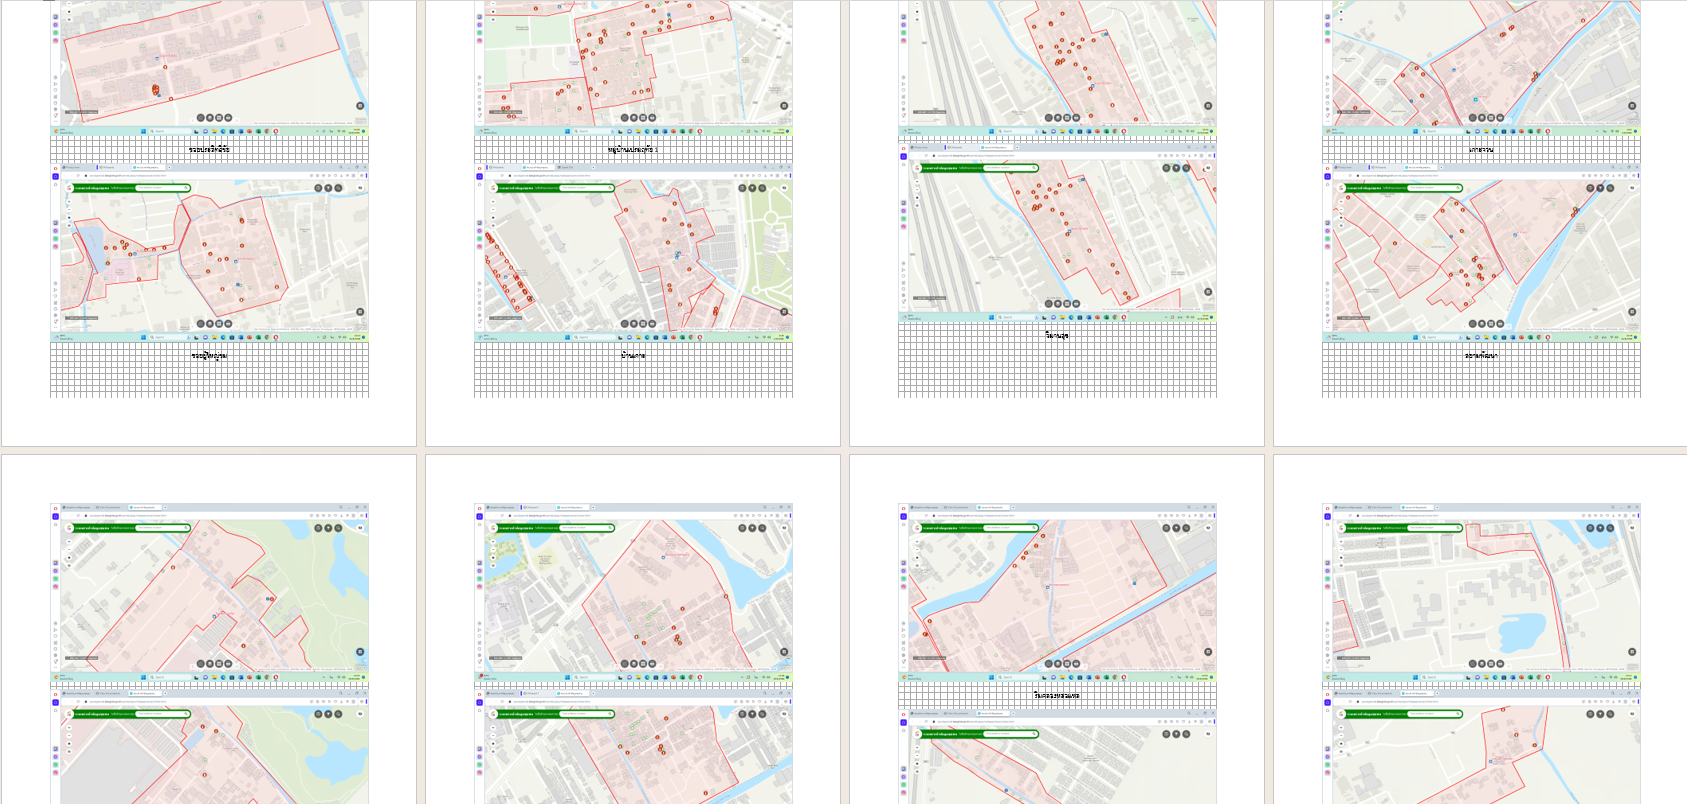Click the Thai caption under the circular park map
1687x804 pixels.
633,355
